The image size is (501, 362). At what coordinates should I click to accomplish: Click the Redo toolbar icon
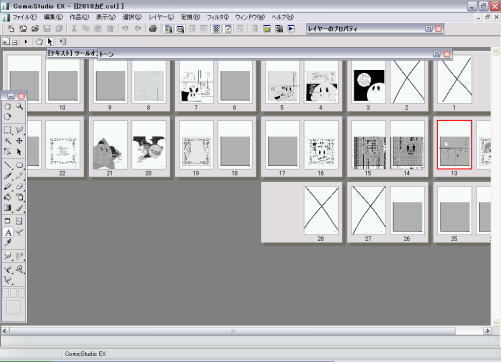coord(138,29)
